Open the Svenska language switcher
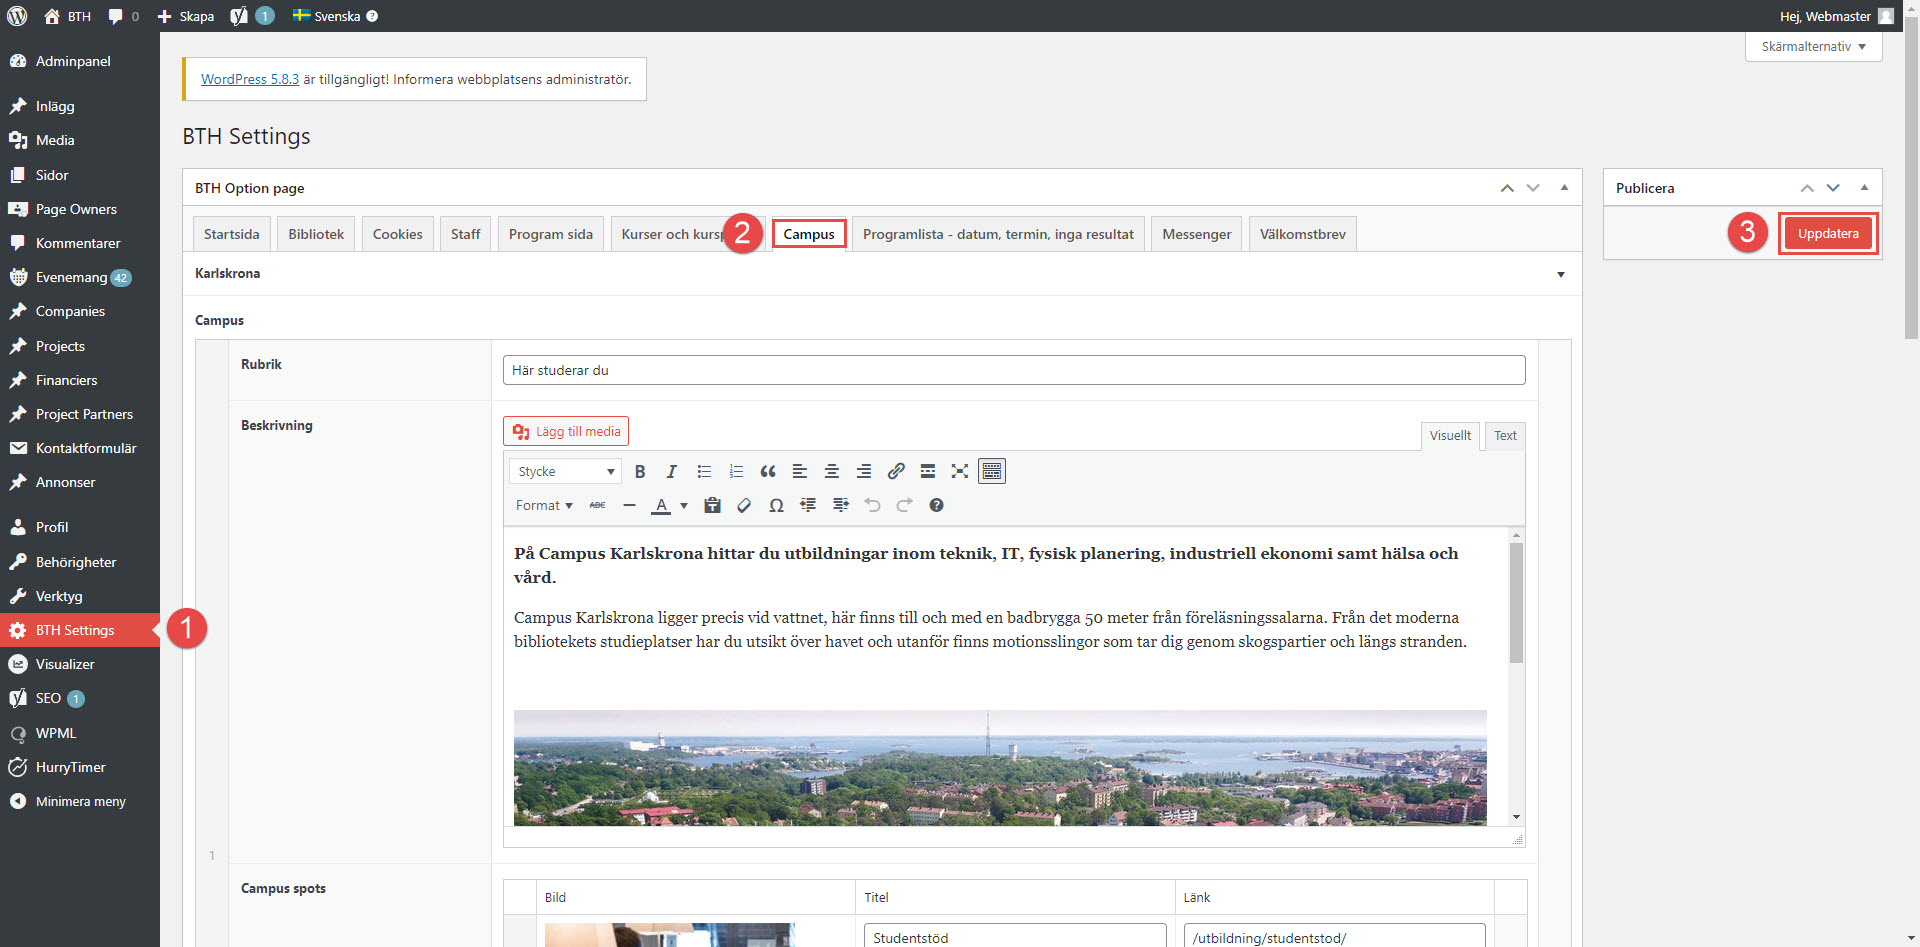Image resolution: width=1920 pixels, height=947 pixels. 335,16
